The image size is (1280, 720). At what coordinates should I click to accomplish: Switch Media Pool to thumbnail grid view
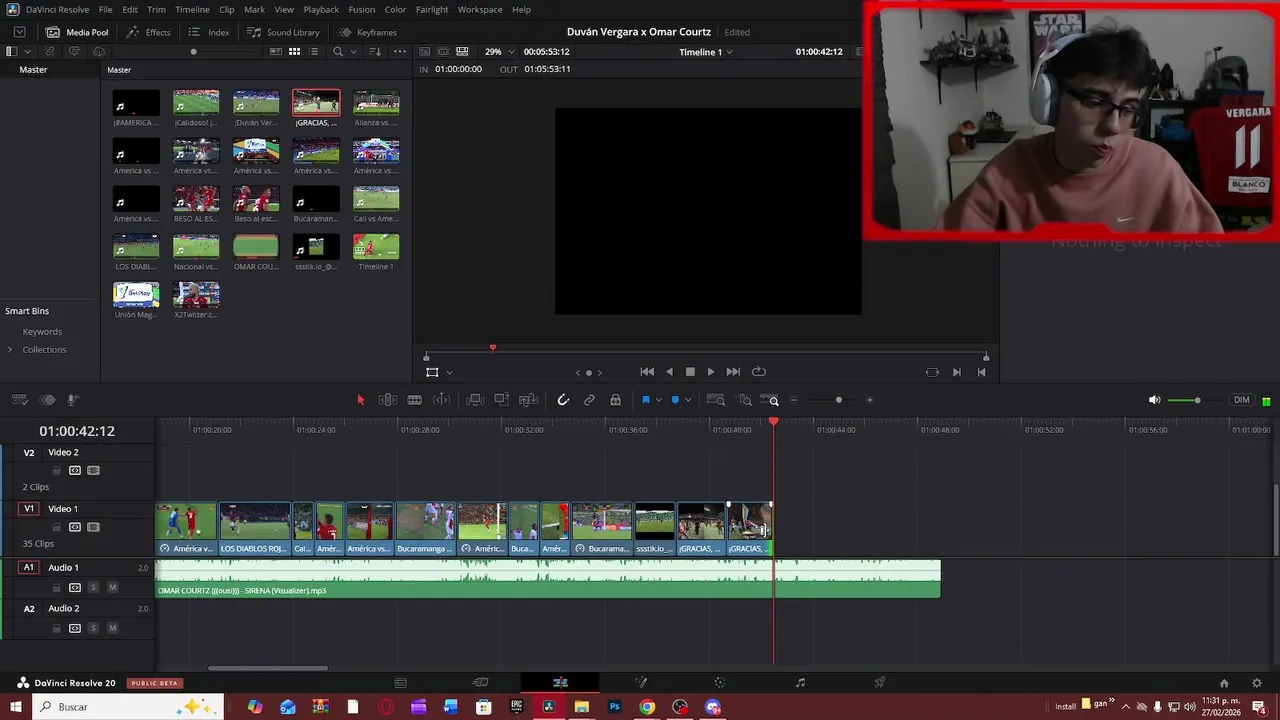pos(294,52)
